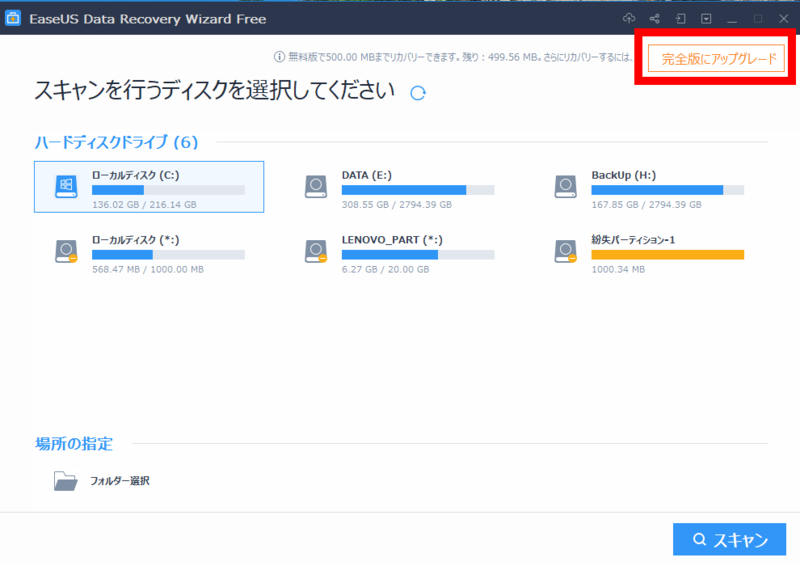Click the 完全版にアップグレード button
This screenshot has width=800, height=566.
716,59
